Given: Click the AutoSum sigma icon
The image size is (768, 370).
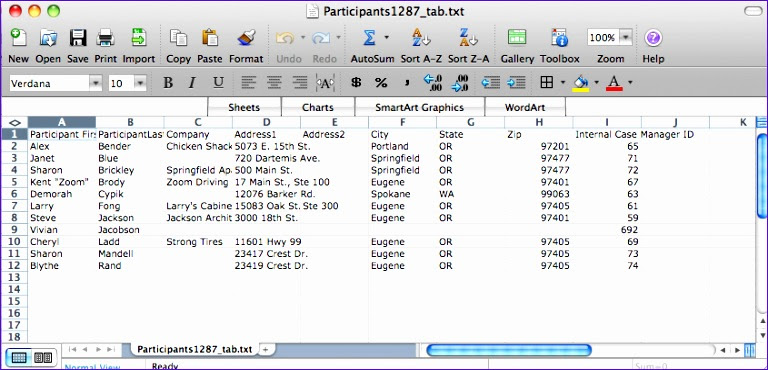Looking at the screenshot, I should point(369,38).
